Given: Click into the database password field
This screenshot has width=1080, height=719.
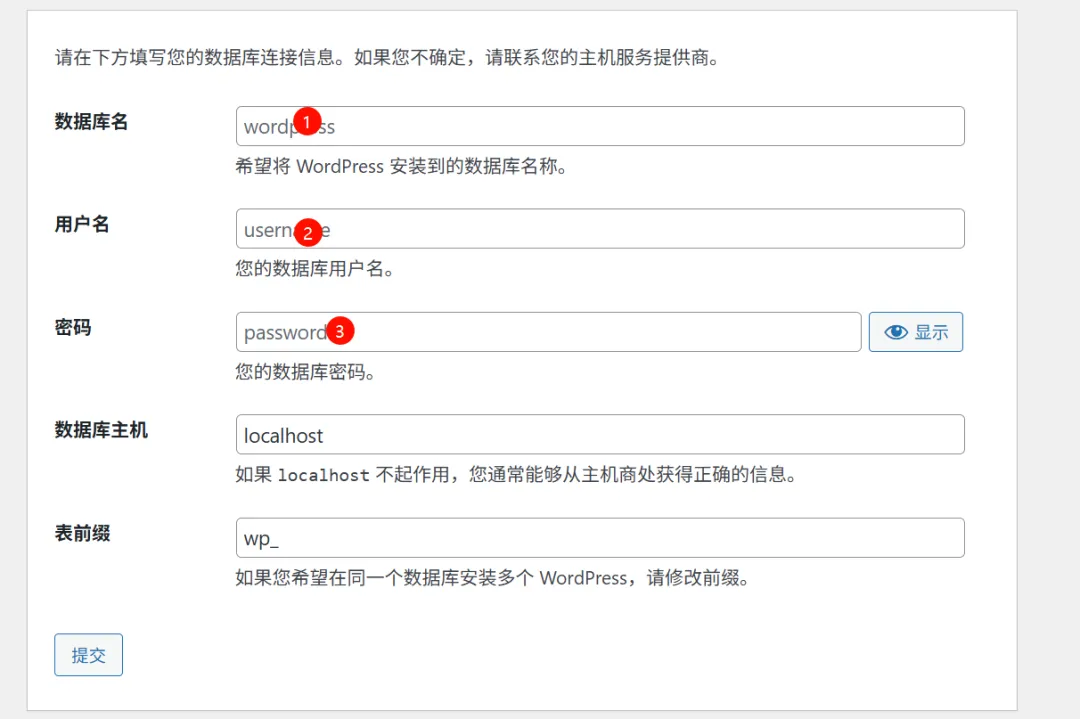Looking at the screenshot, I should pos(548,332).
